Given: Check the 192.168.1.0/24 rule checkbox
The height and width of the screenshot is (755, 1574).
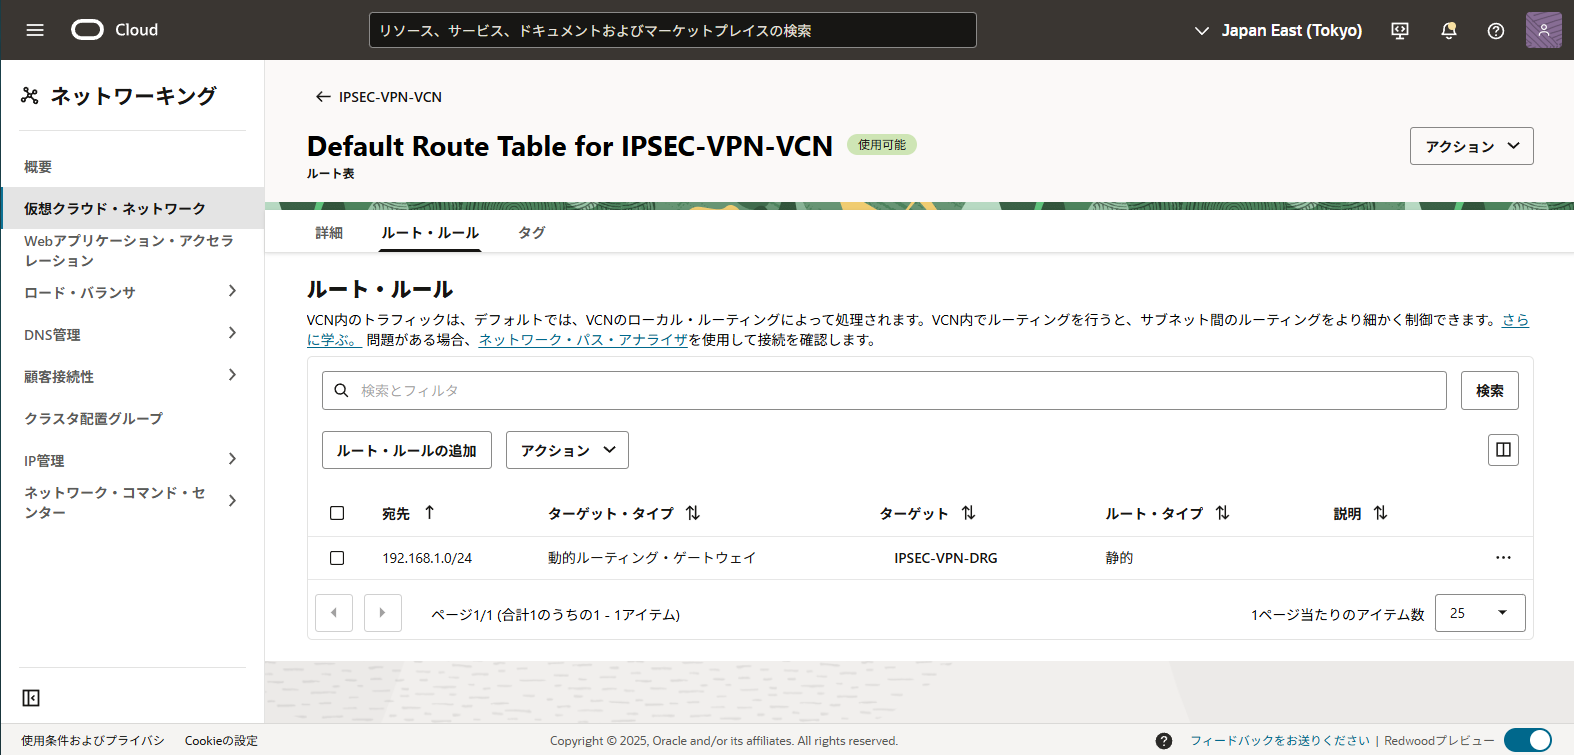Looking at the screenshot, I should [337, 558].
